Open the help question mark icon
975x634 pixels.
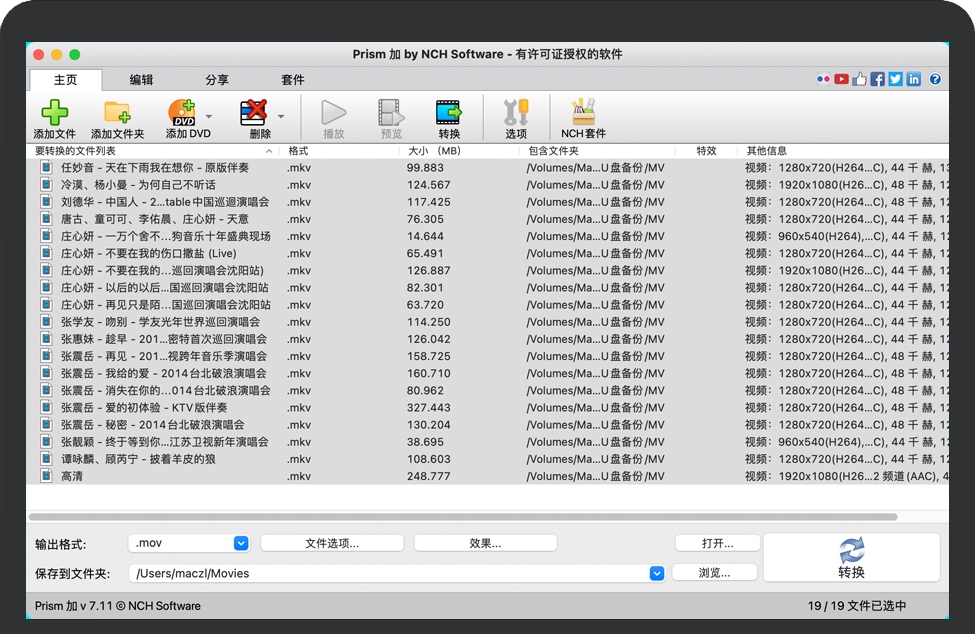click(x=936, y=79)
